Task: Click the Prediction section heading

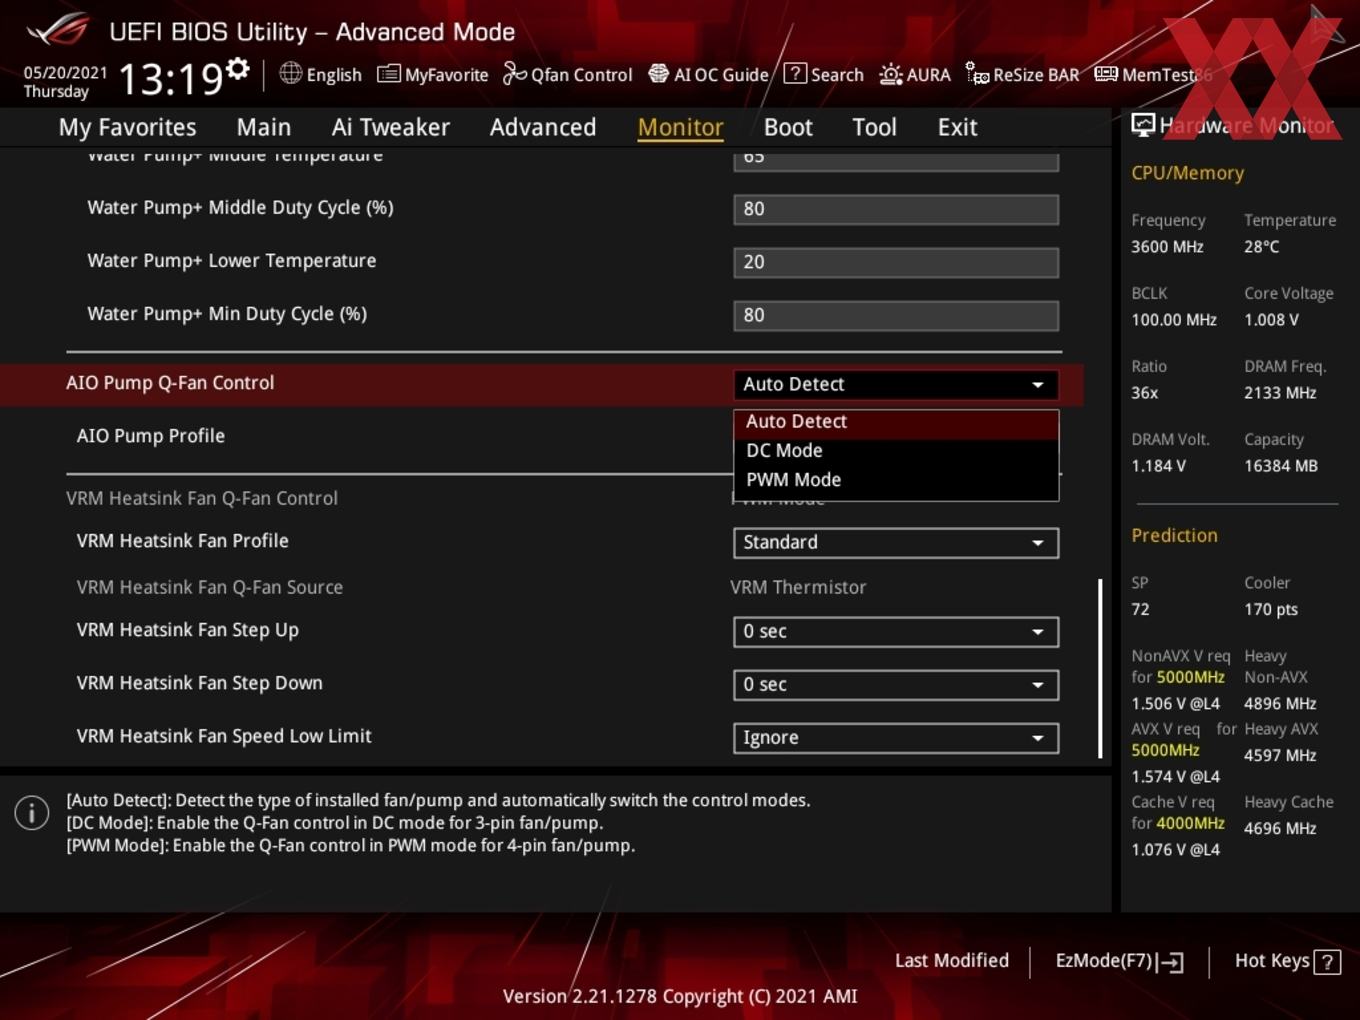Action: 1174,535
